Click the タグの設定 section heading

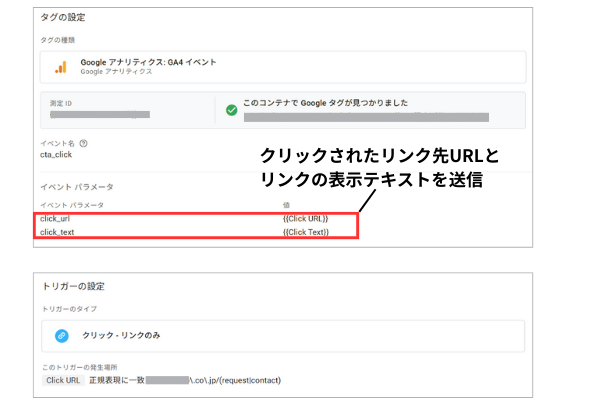(59, 18)
